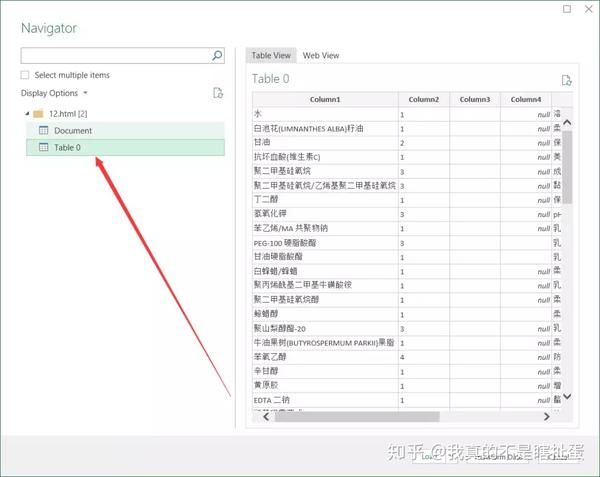
Task: Click the Column2 value 3 in 氢氧化钾 row
Action: tap(424, 214)
